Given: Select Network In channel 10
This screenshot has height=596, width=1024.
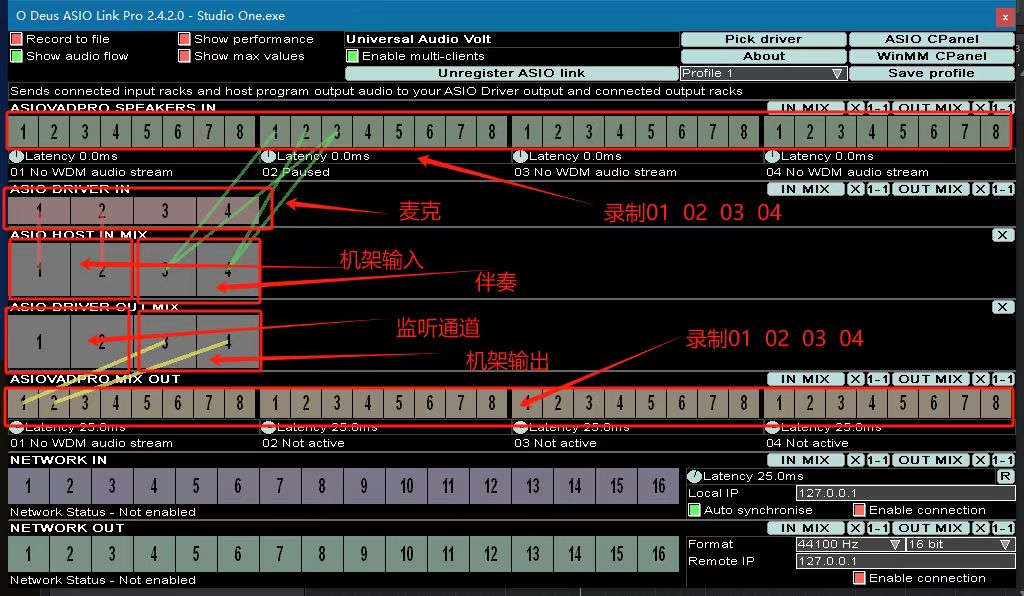Looking at the screenshot, I should pyautogui.click(x=406, y=486).
